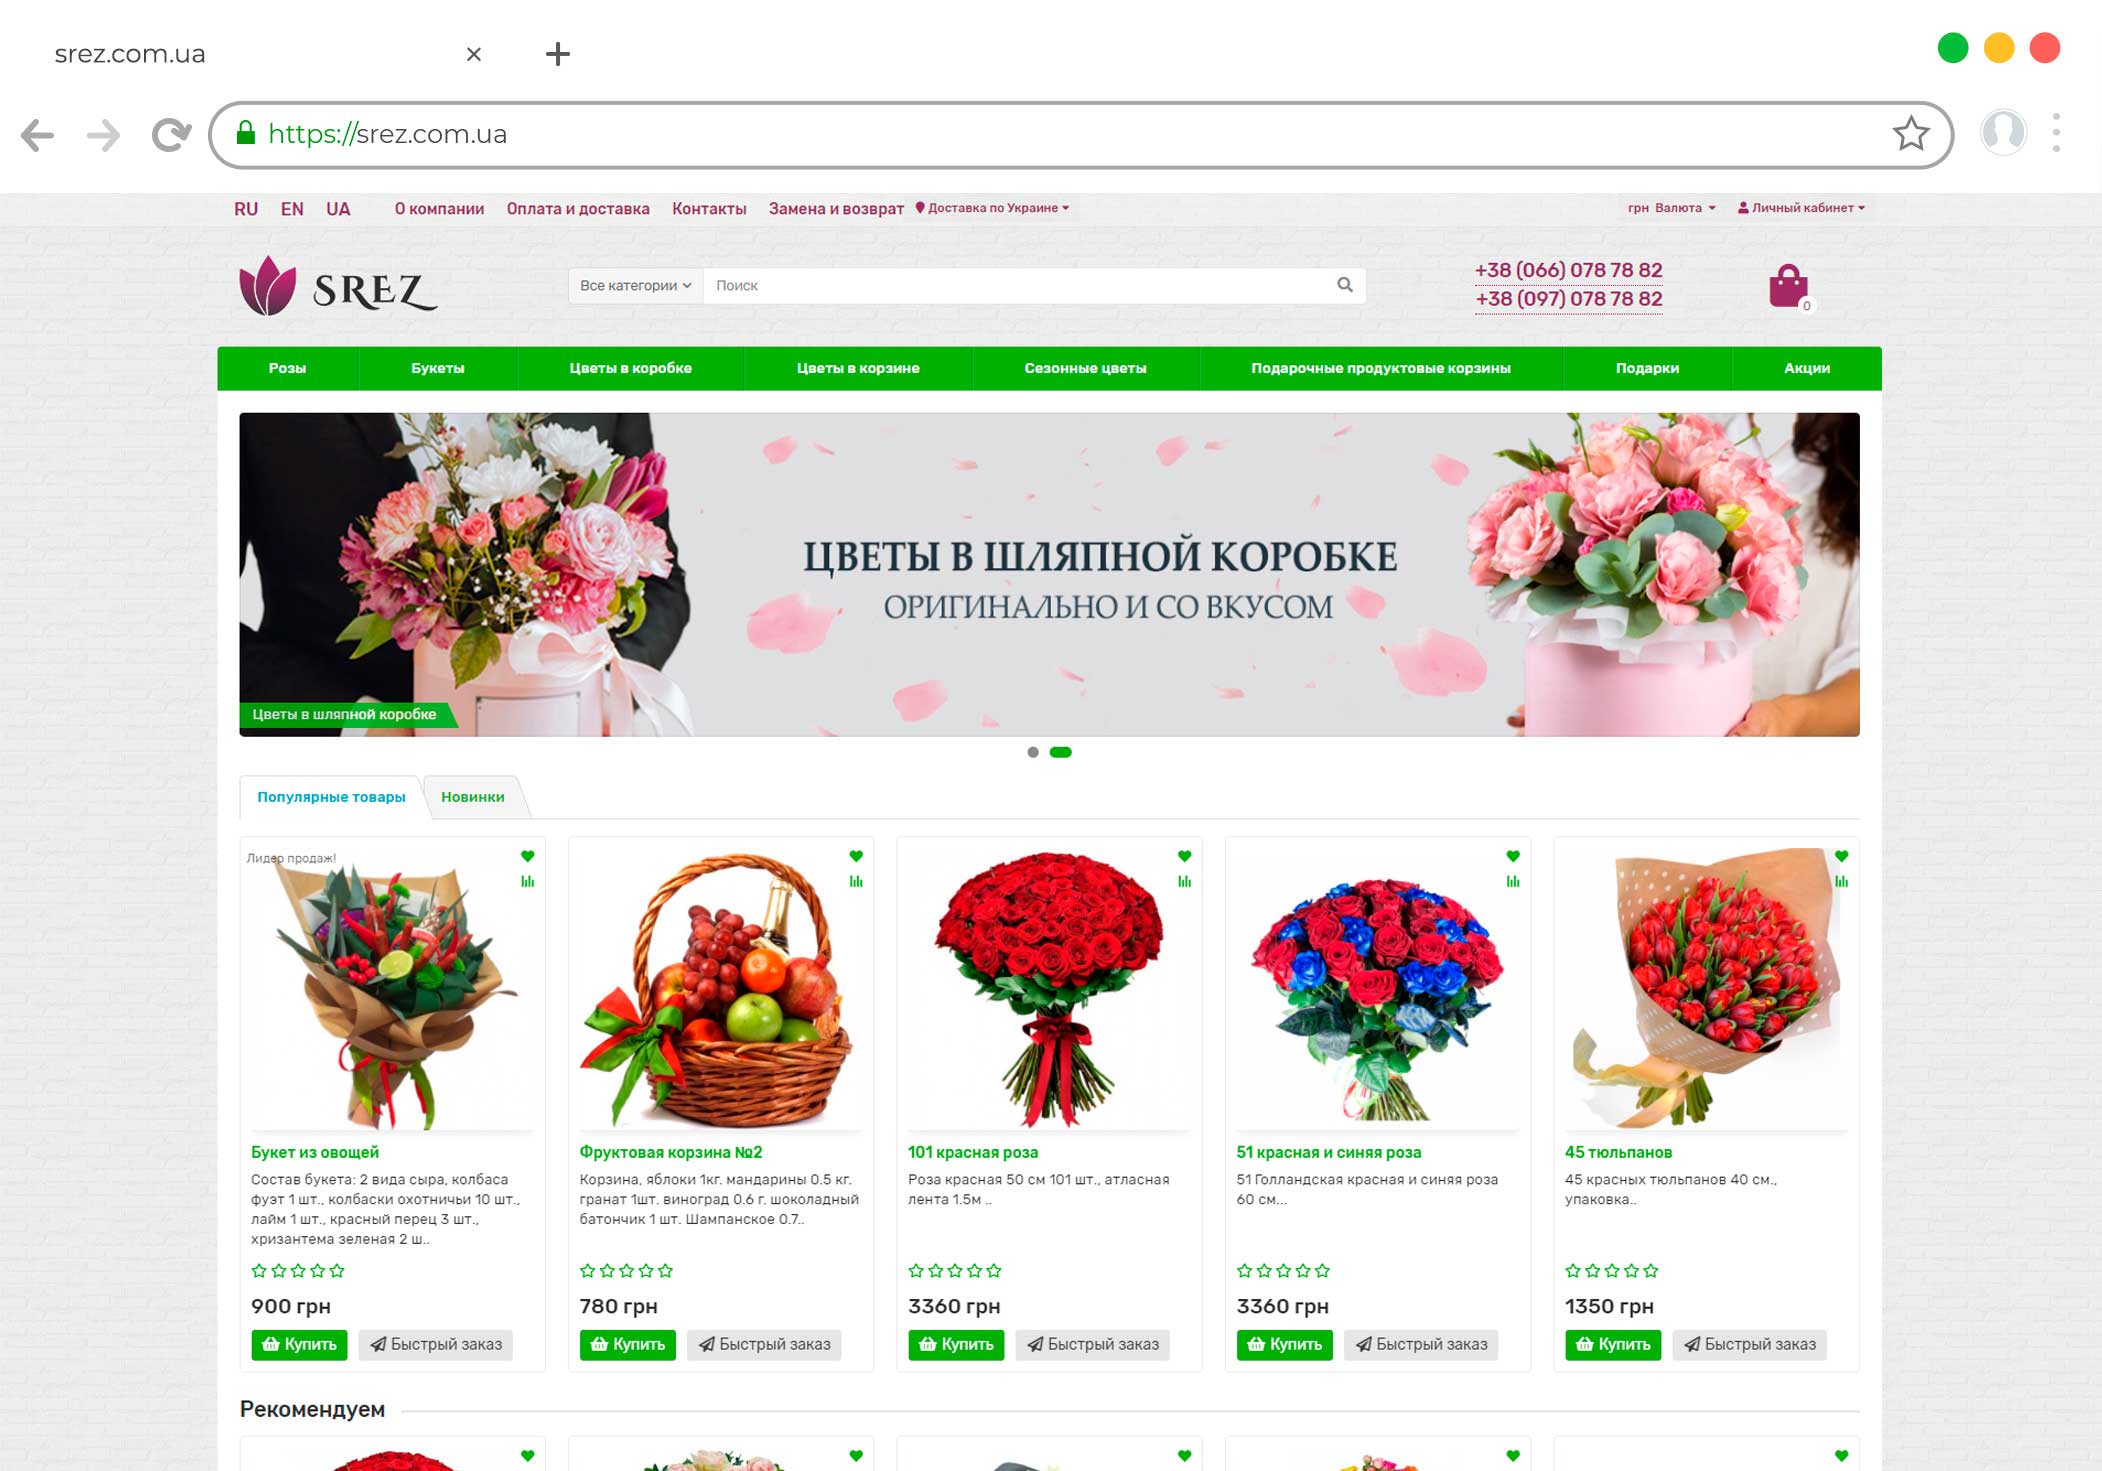Open Все категории search filter

(636, 285)
